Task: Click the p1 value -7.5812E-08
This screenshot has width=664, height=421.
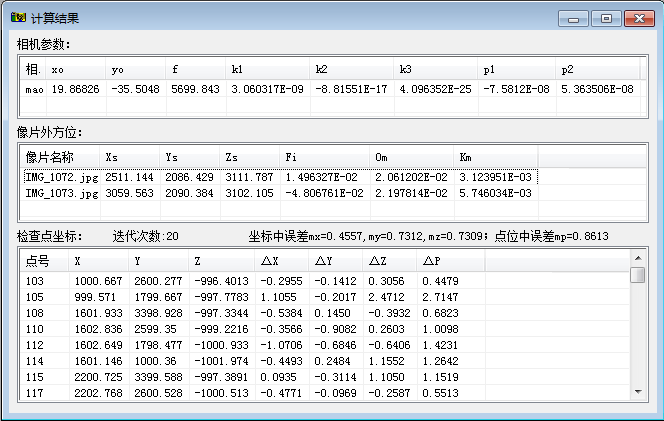Action: (x=516, y=89)
